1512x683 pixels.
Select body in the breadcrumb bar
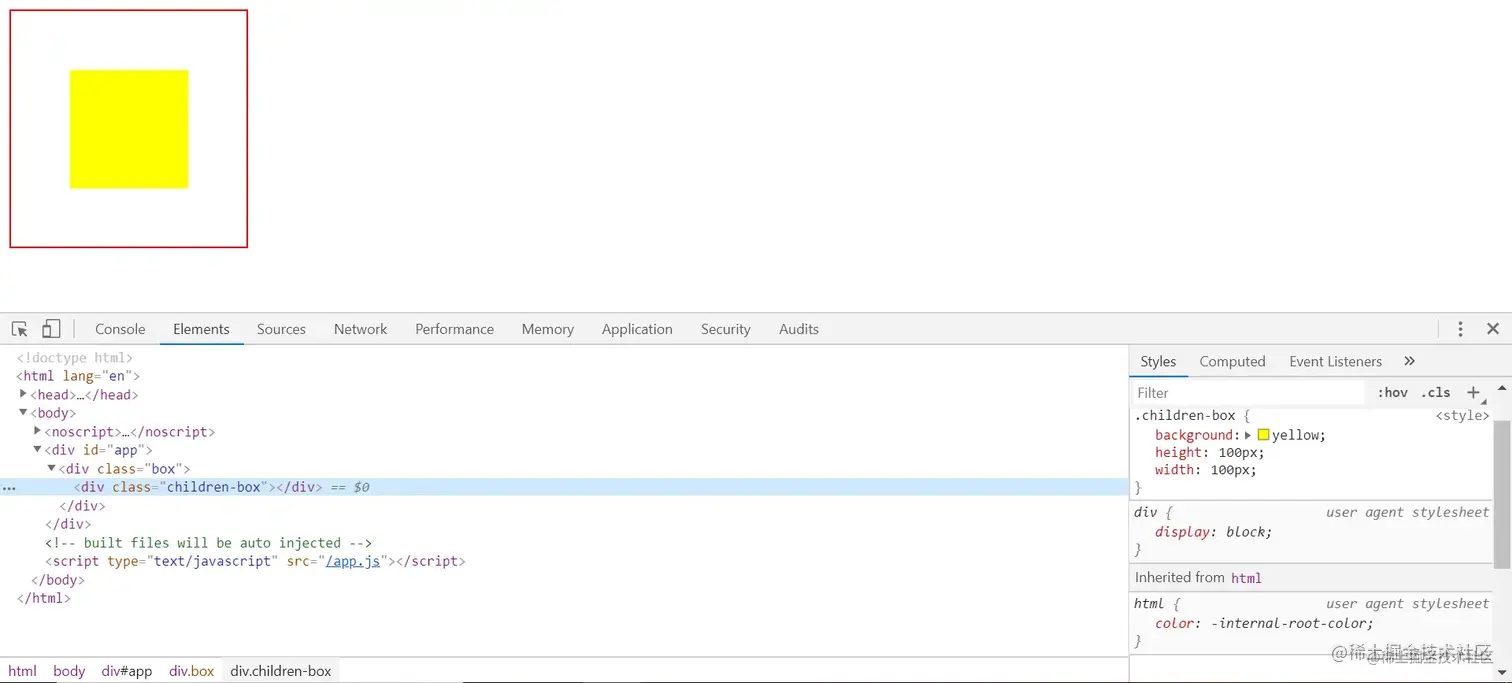click(x=69, y=671)
